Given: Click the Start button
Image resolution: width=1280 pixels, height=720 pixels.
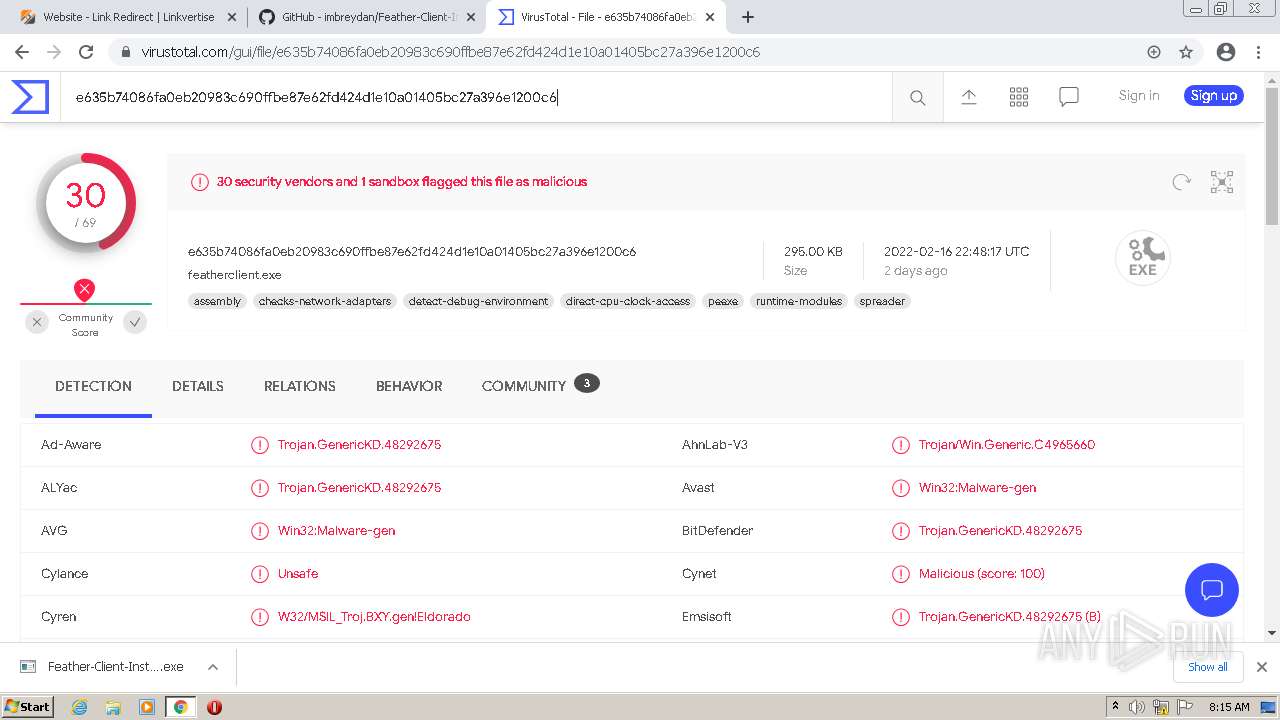Looking at the screenshot, I should [x=27, y=707].
